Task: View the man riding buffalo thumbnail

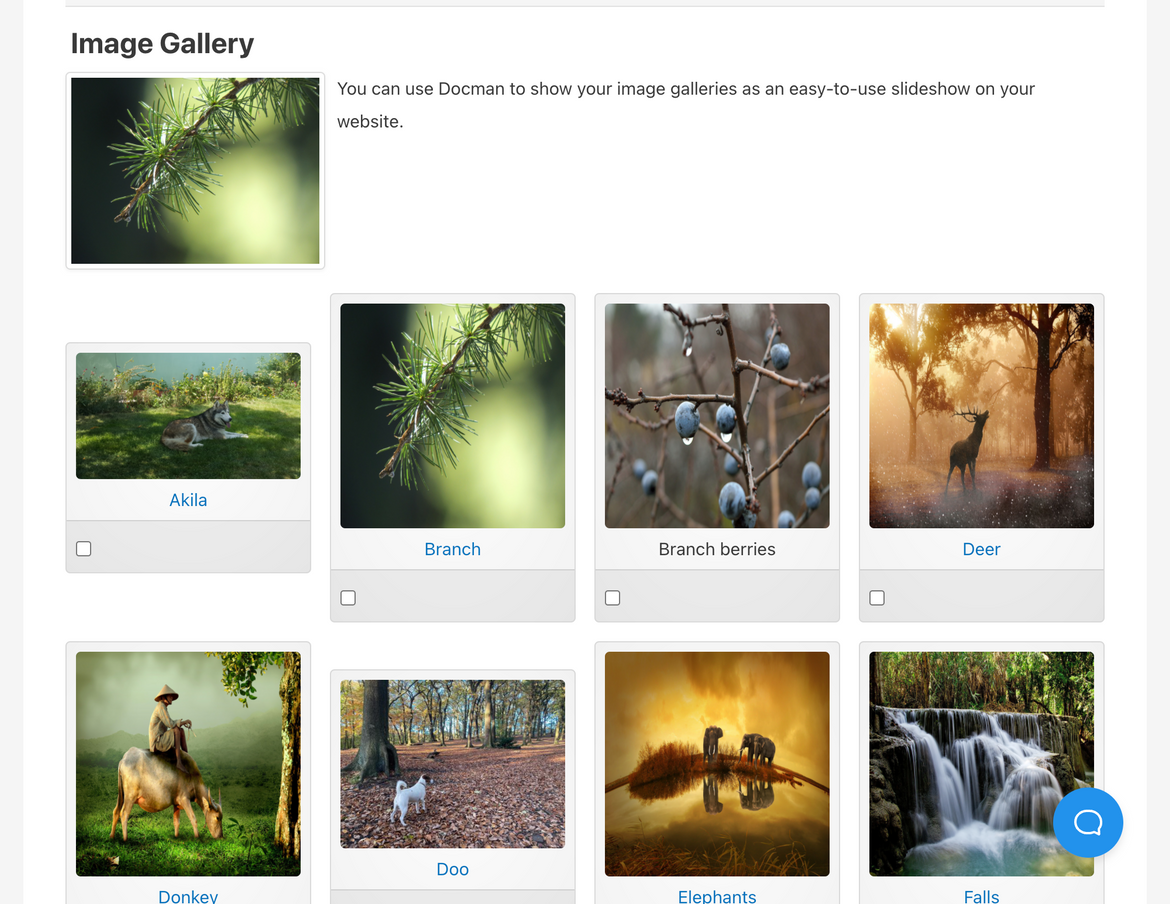Action: tap(188, 764)
